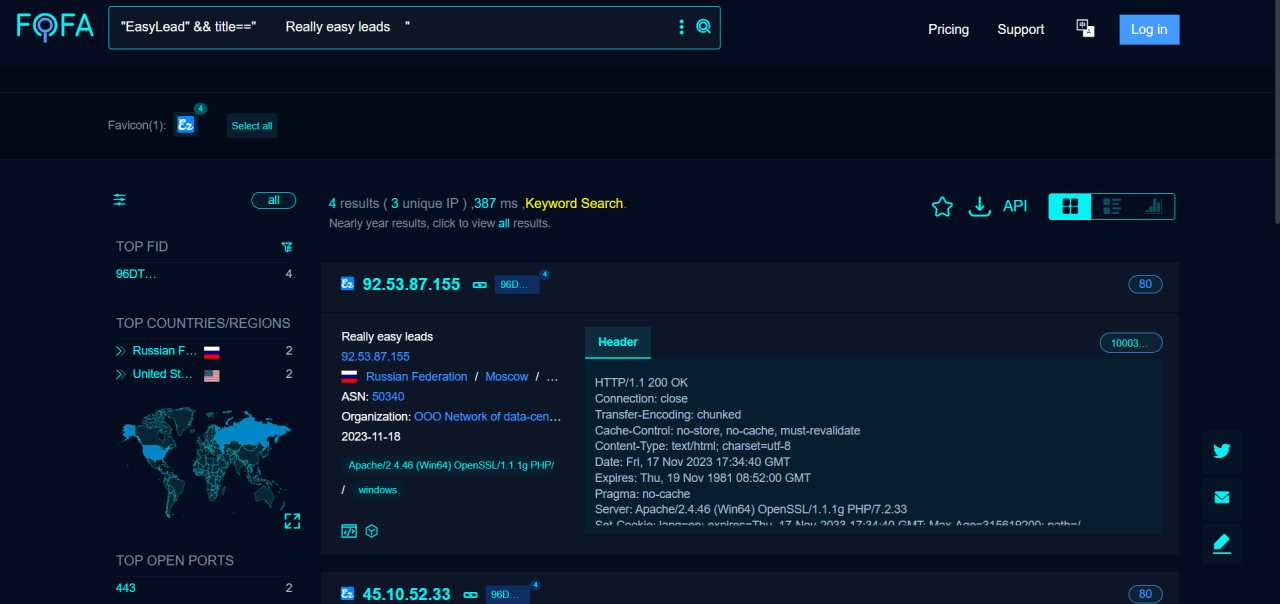Screen dimensions: 1280x604
Task: Click port 80 badge for 45.10.52.33
Action: (1145, 594)
